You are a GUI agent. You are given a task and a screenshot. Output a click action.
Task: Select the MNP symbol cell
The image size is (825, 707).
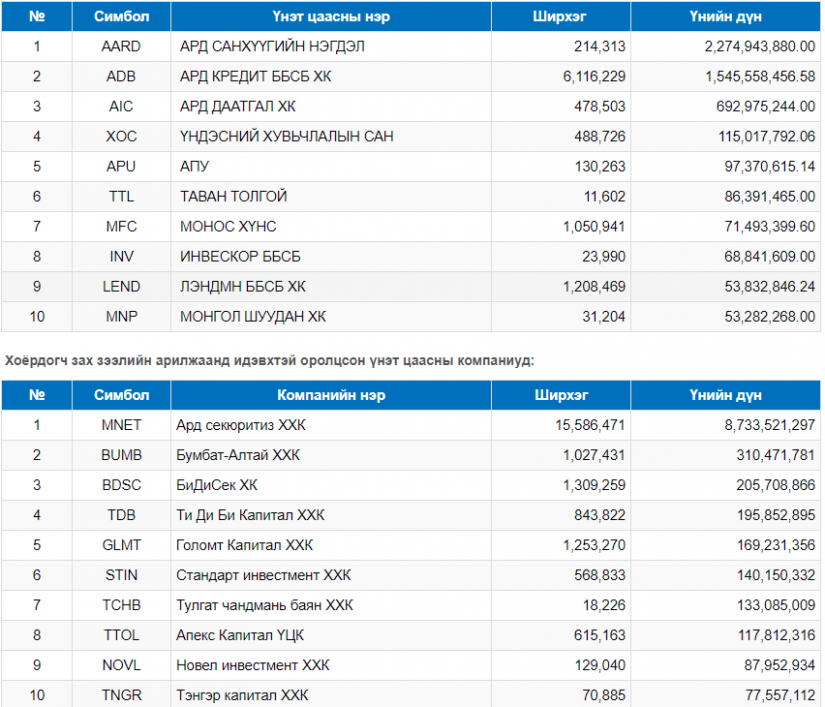click(x=121, y=316)
